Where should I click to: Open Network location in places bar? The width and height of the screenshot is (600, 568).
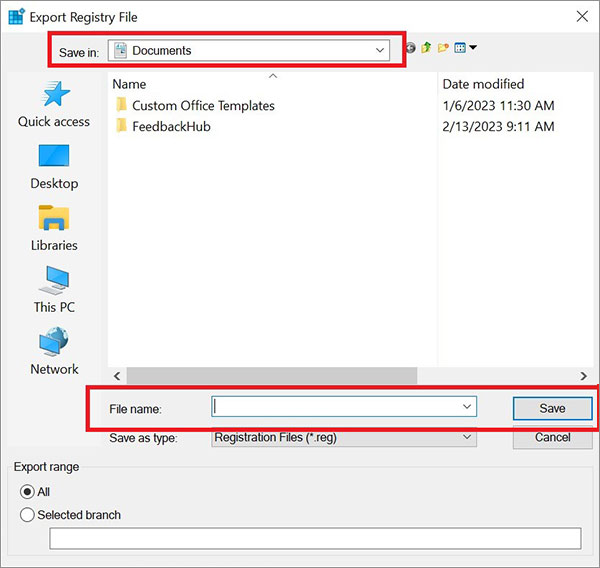pyautogui.click(x=54, y=351)
